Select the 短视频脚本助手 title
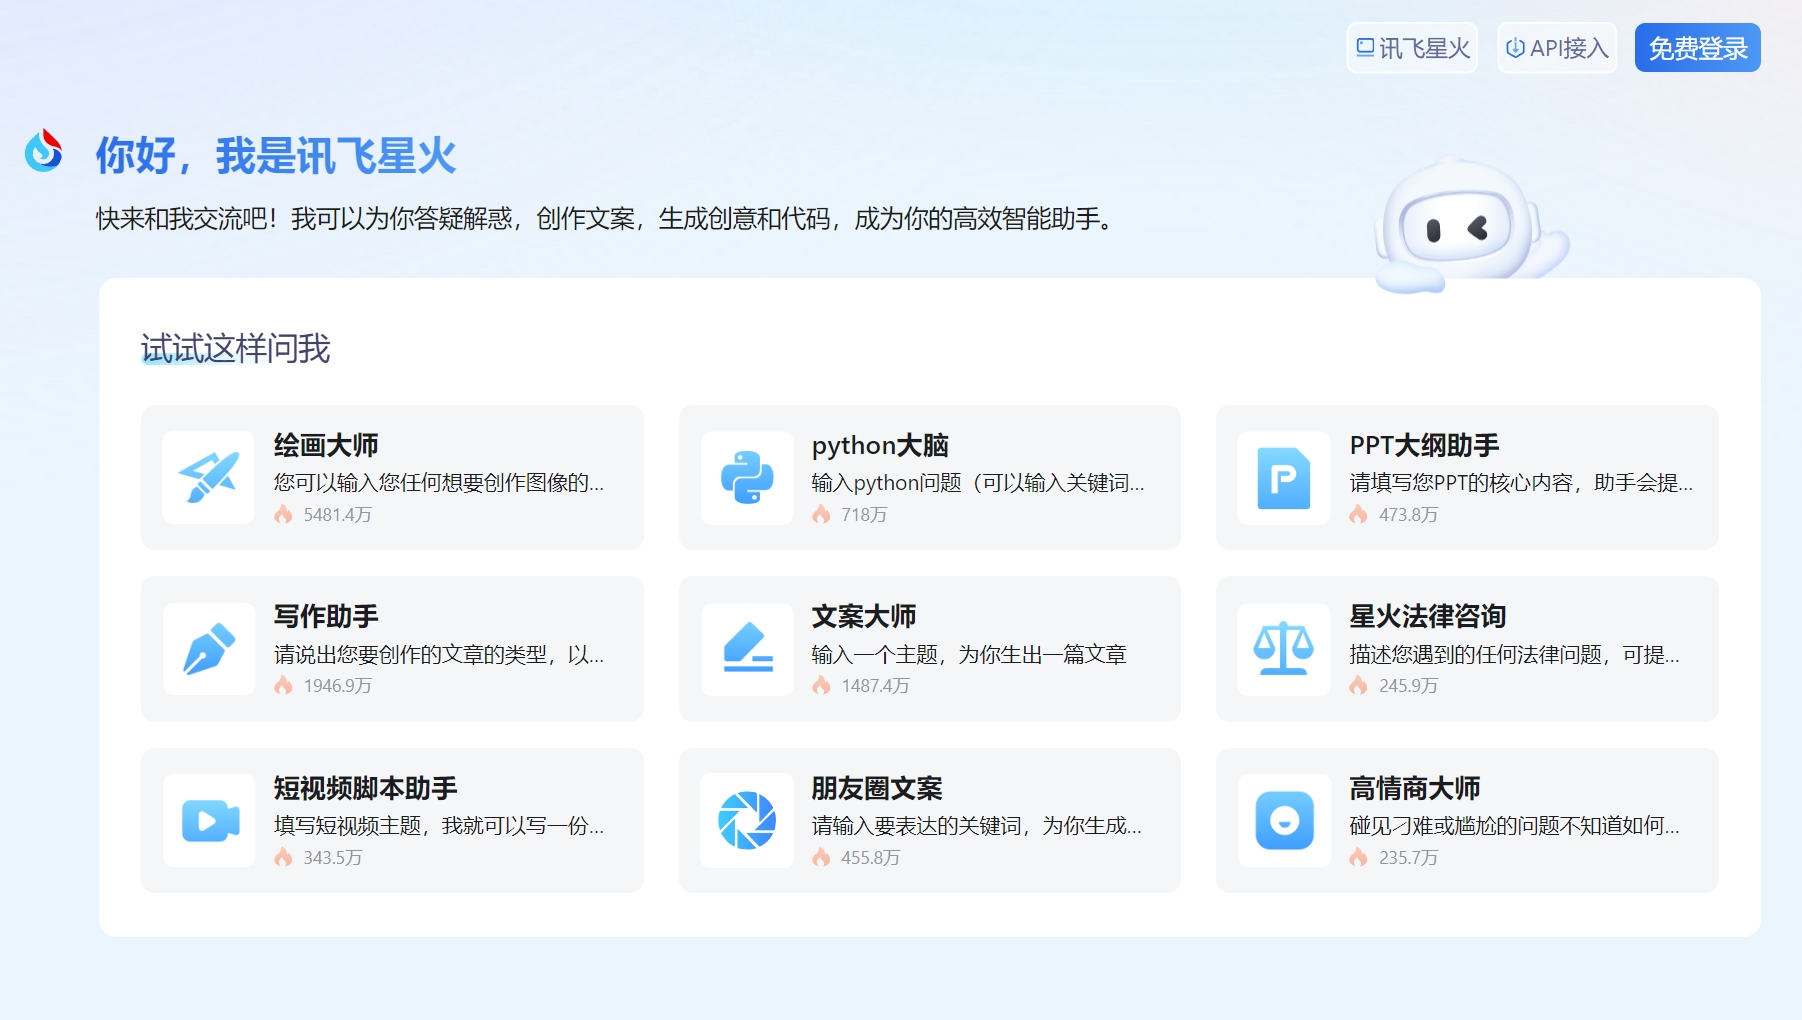1802x1020 pixels. (x=365, y=788)
